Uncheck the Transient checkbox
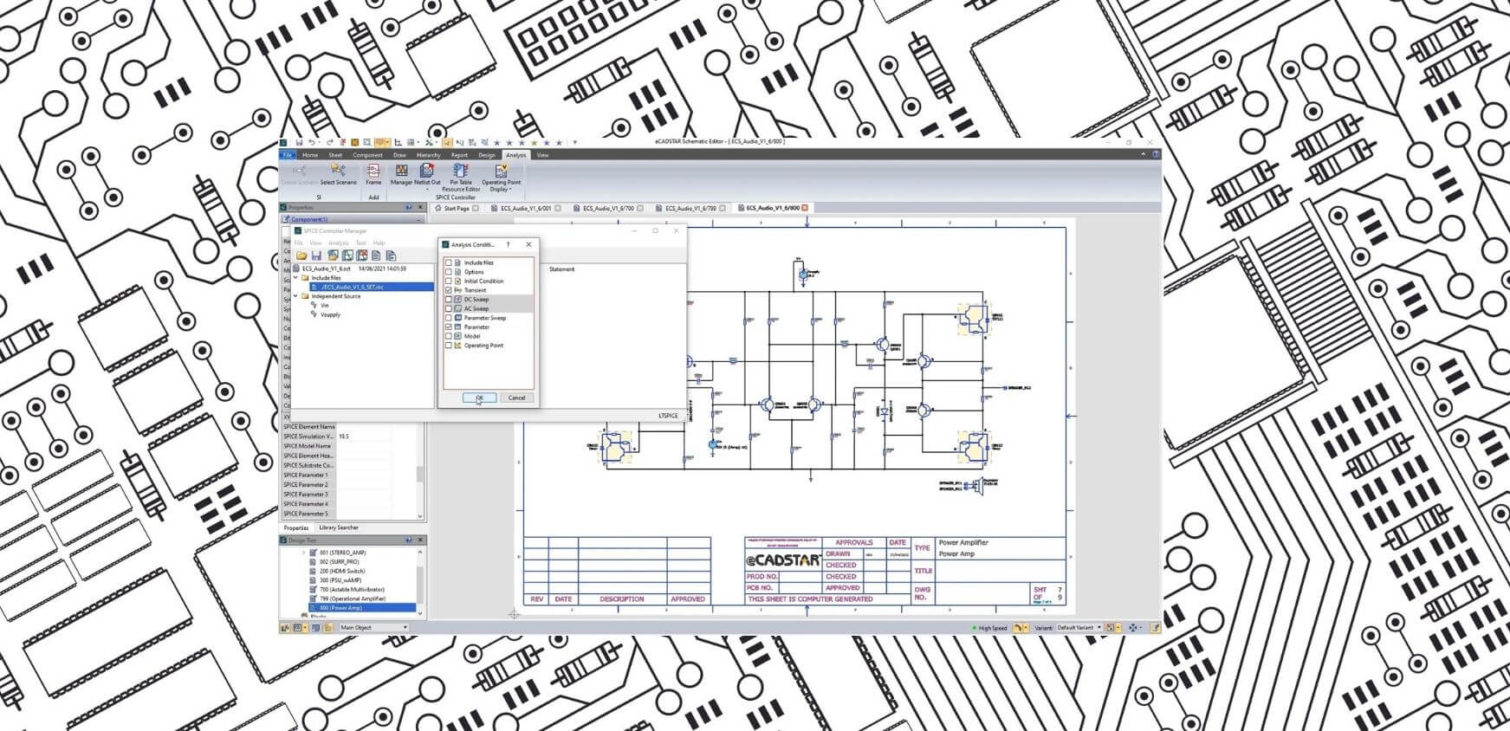This screenshot has height=731, width=1510. (448, 290)
